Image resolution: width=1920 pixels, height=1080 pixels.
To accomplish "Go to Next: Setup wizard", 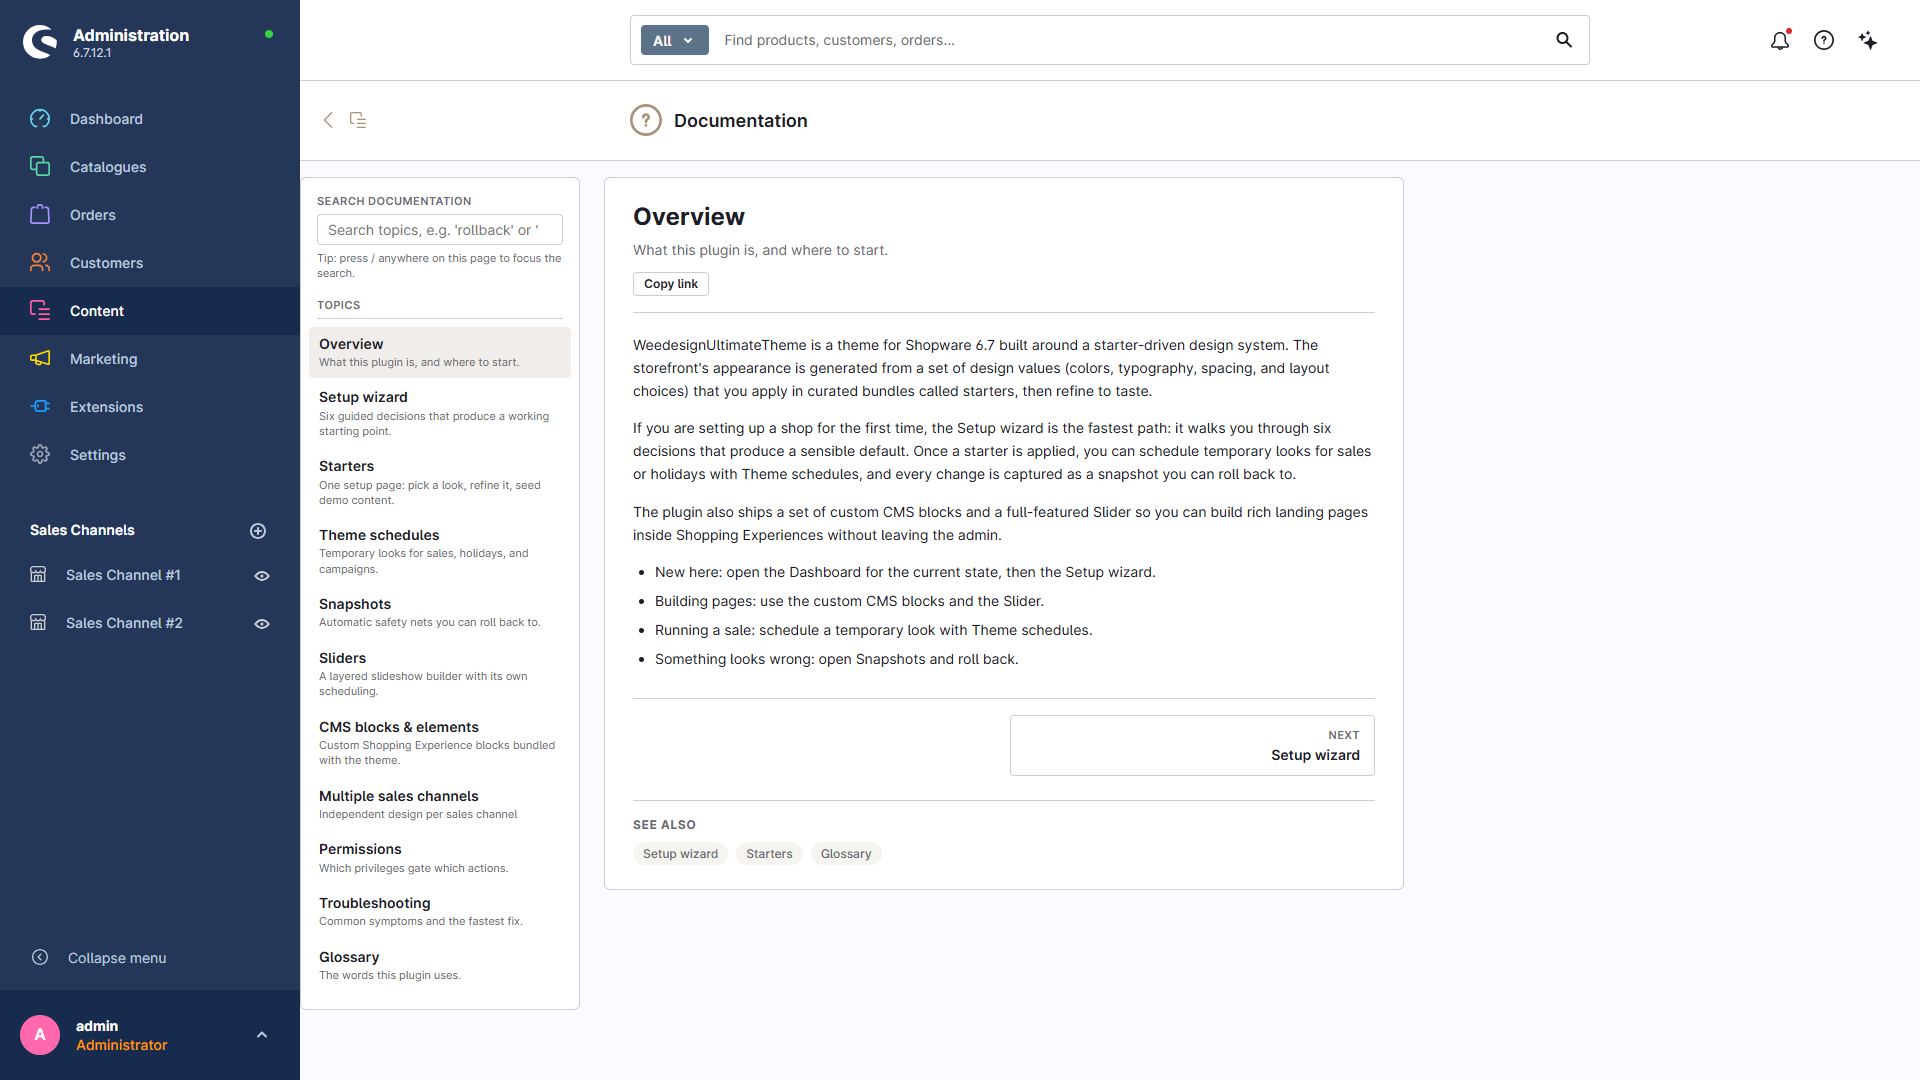I will point(1192,745).
